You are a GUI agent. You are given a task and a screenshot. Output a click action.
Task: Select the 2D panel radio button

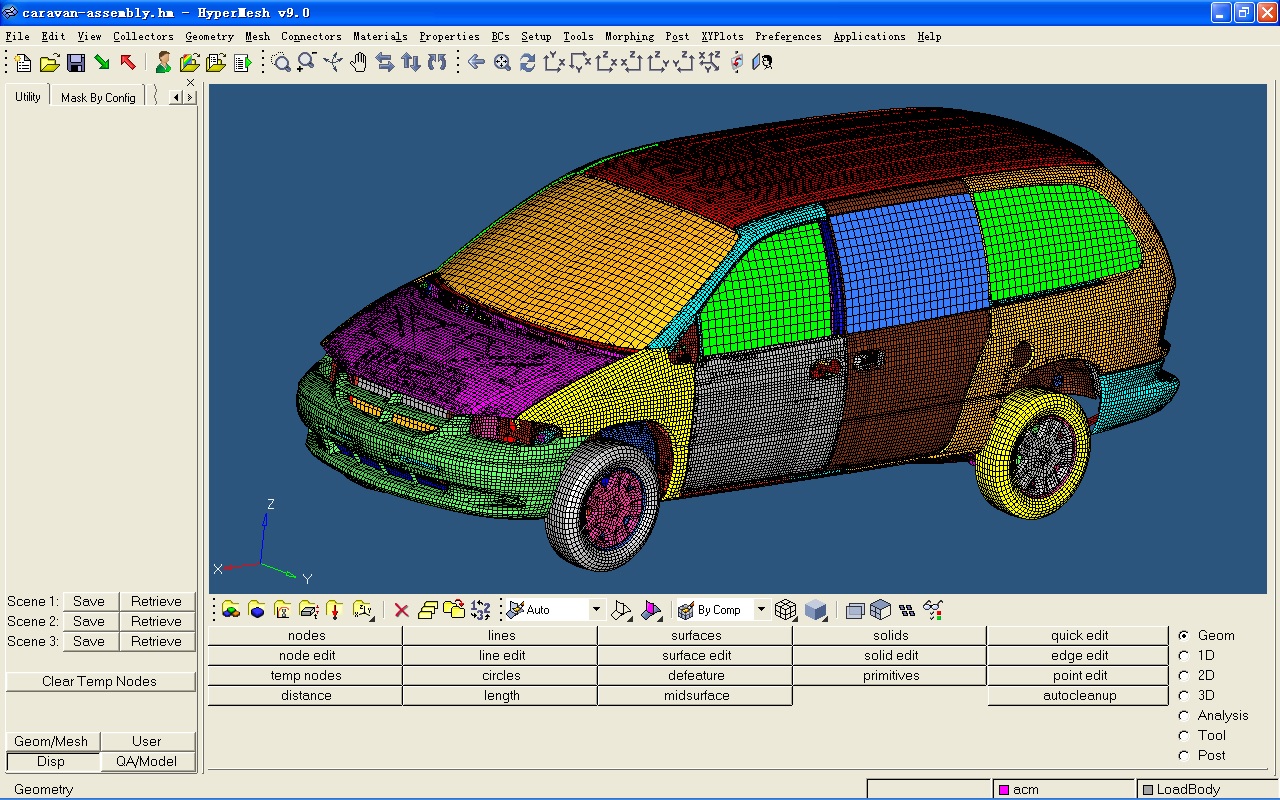click(1184, 675)
